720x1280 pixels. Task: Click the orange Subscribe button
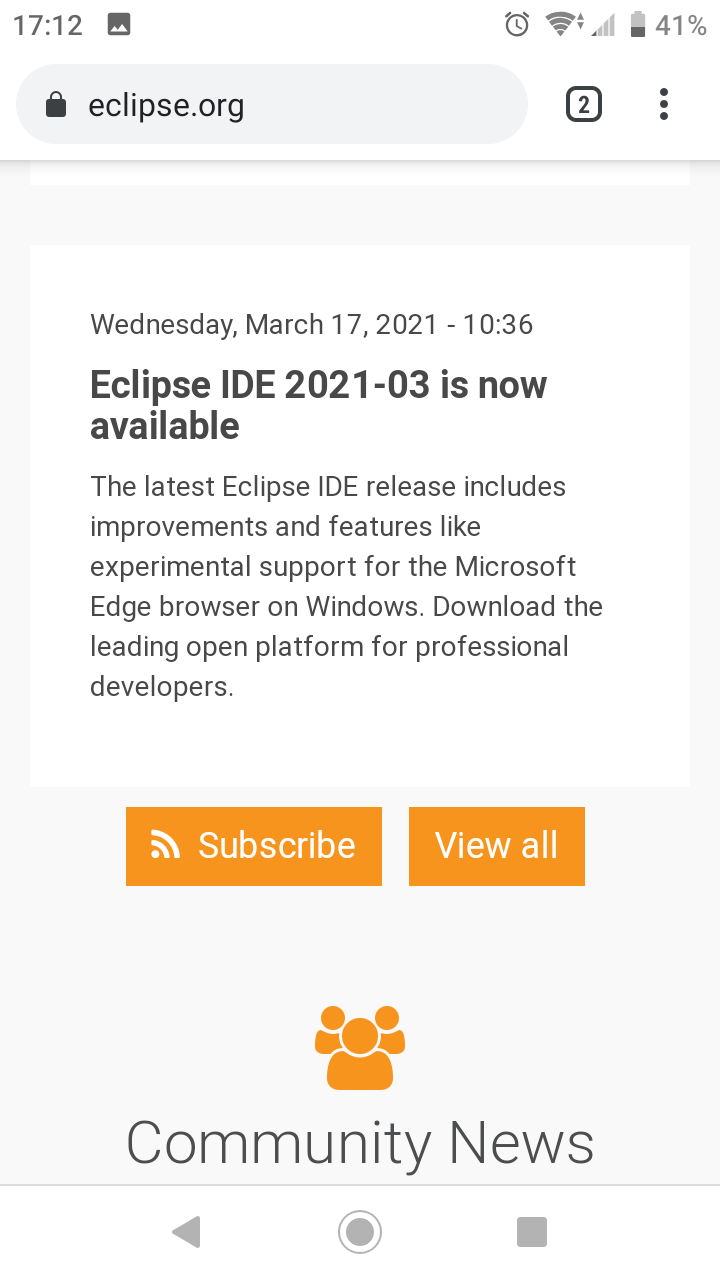click(x=254, y=846)
